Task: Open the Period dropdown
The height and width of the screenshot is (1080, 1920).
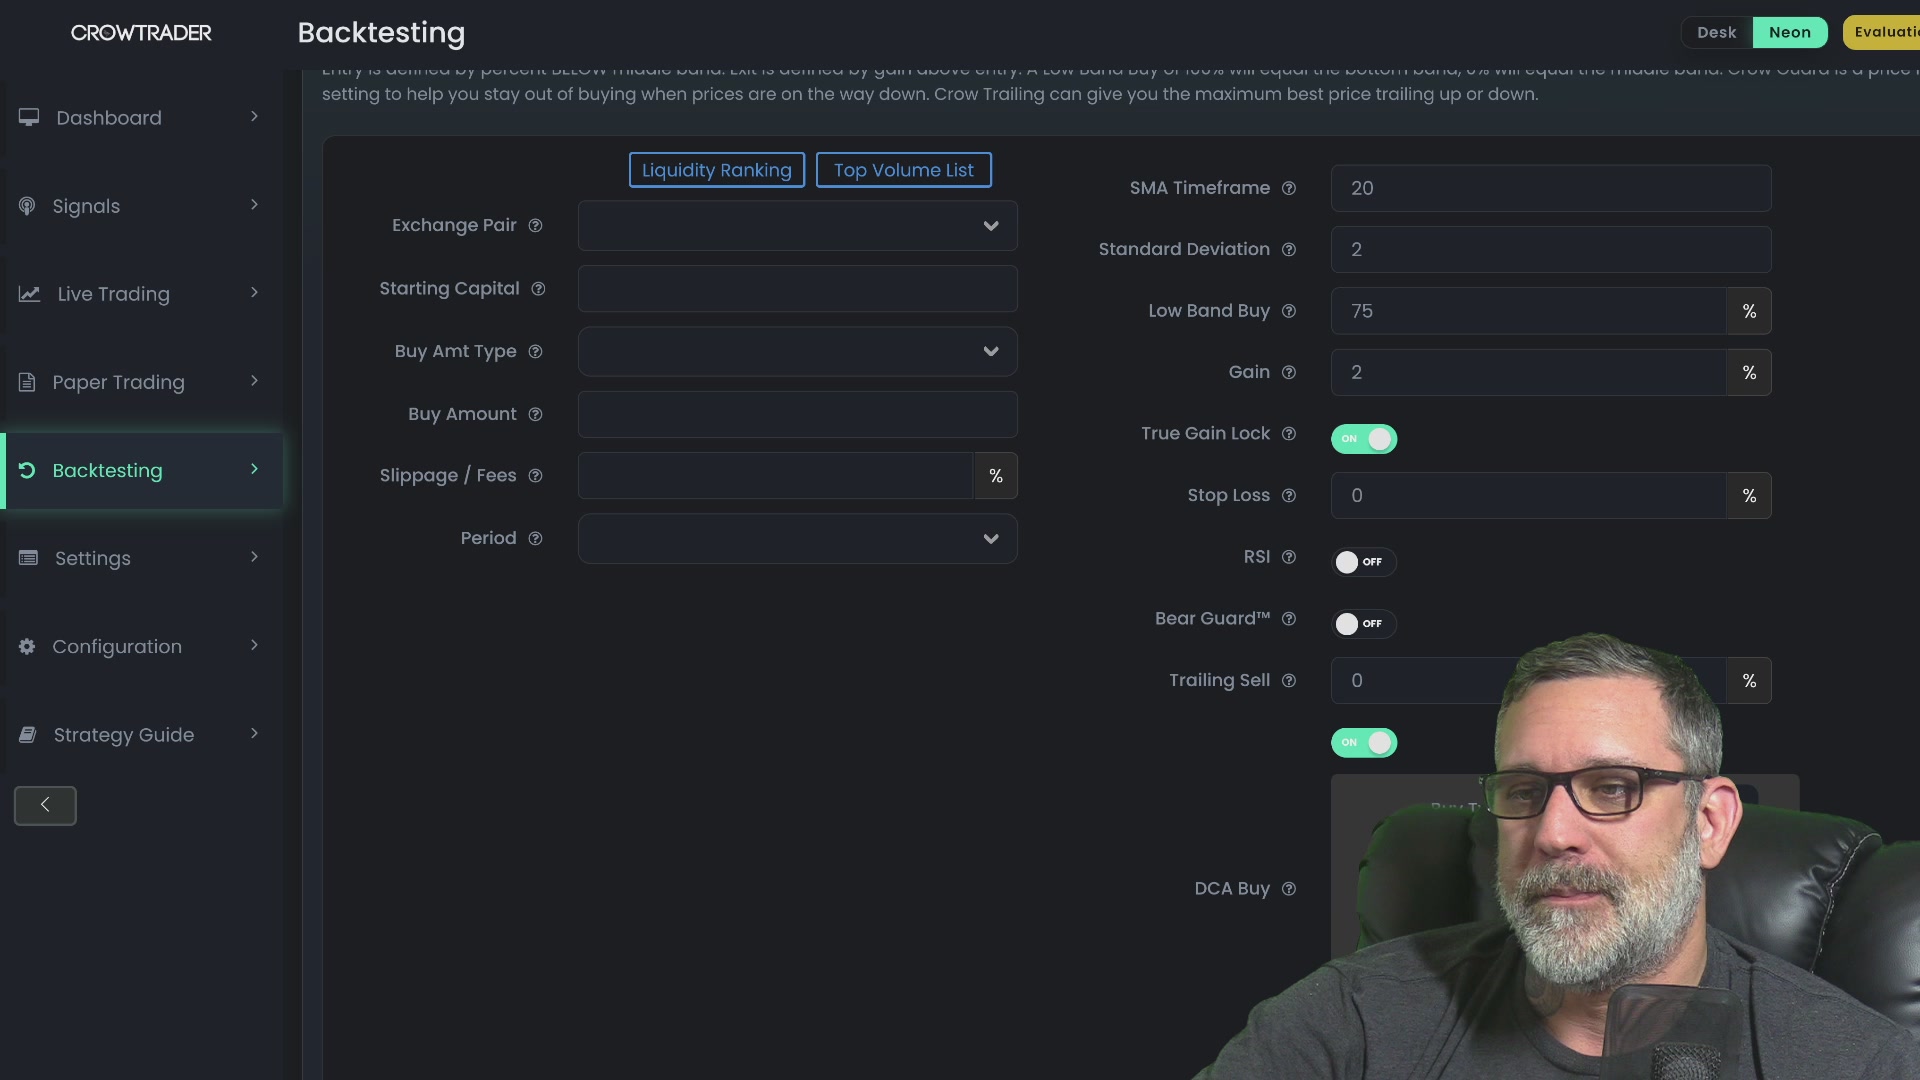Action: pyautogui.click(x=798, y=539)
